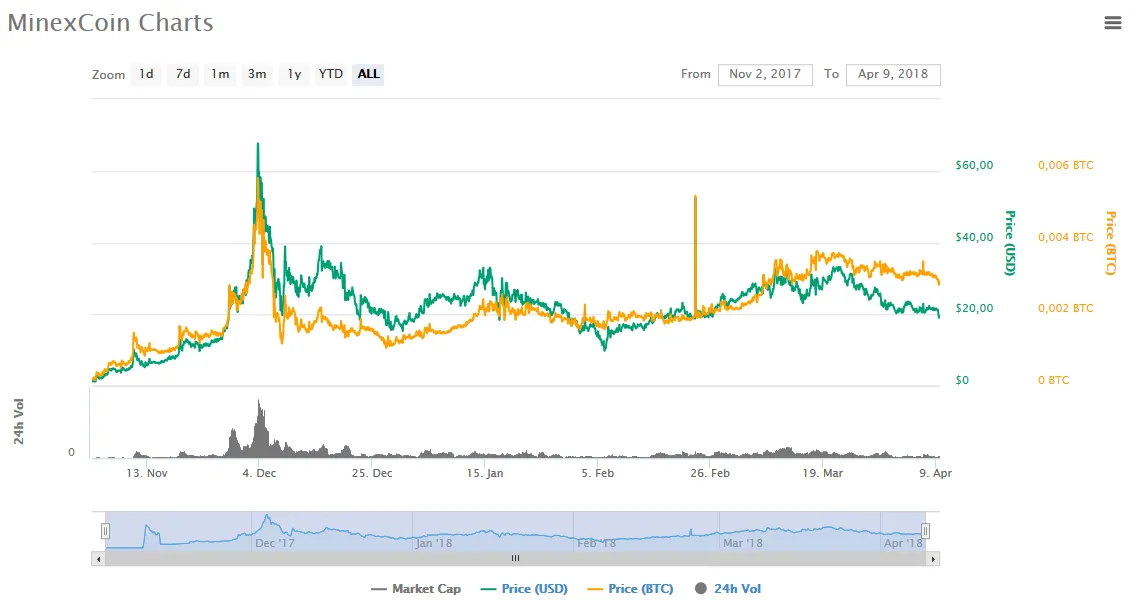Image resolution: width=1136 pixels, height=605 pixels.
Task: Click the $60,00 axis label
Action: pyautogui.click(x=974, y=165)
